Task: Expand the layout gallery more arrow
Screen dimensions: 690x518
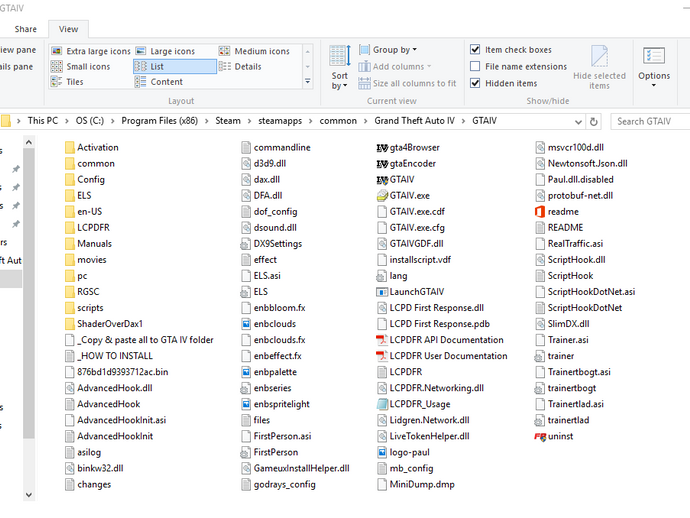Action: 308,81
